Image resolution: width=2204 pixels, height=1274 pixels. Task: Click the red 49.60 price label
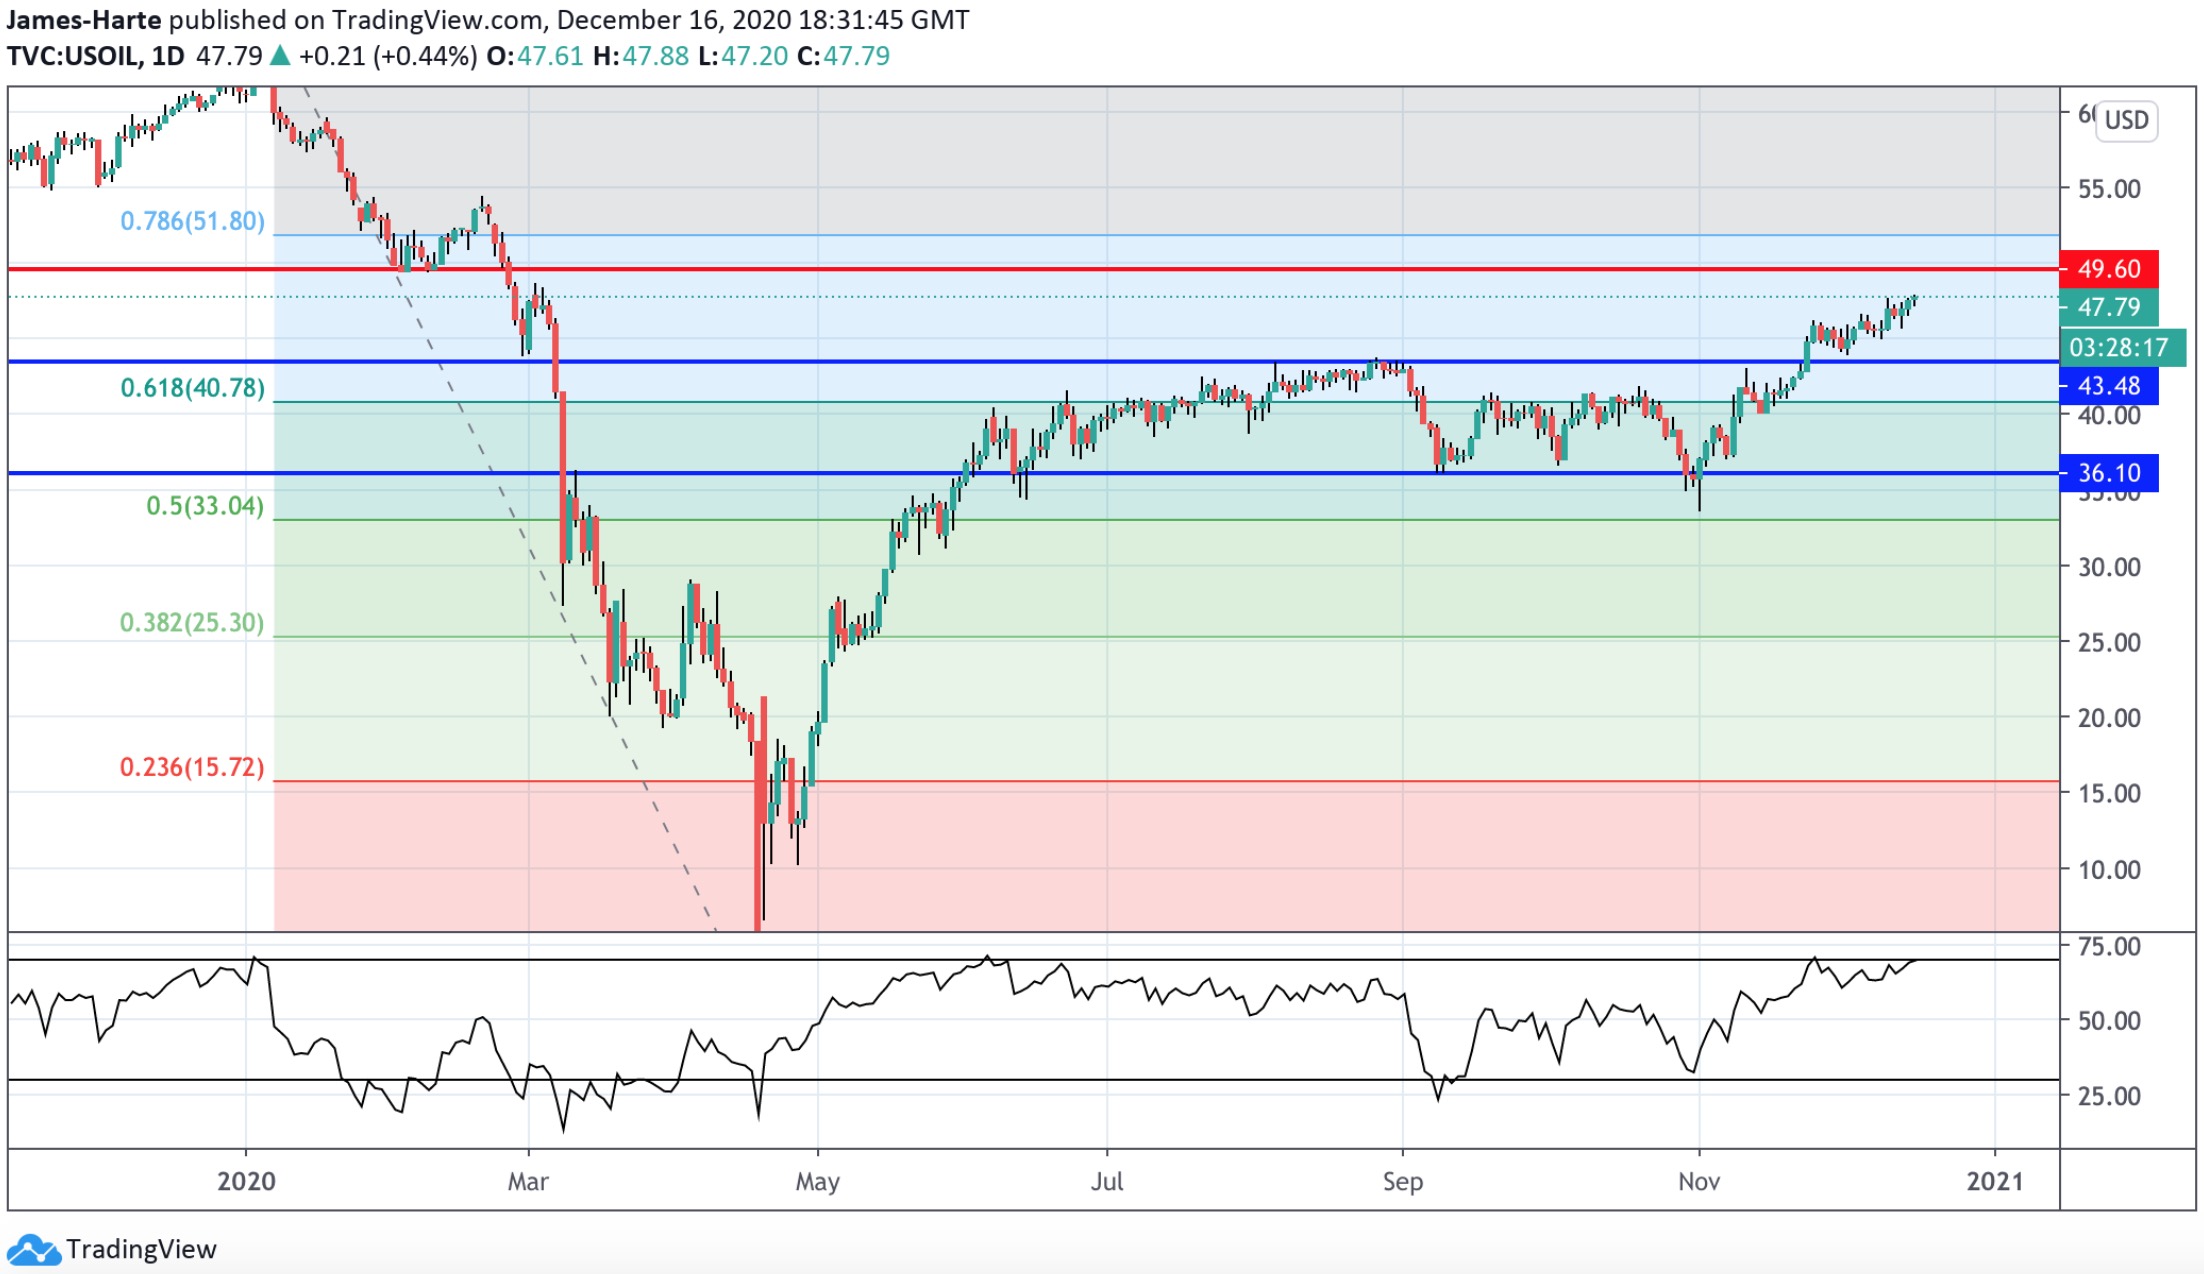tap(2108, 269)
